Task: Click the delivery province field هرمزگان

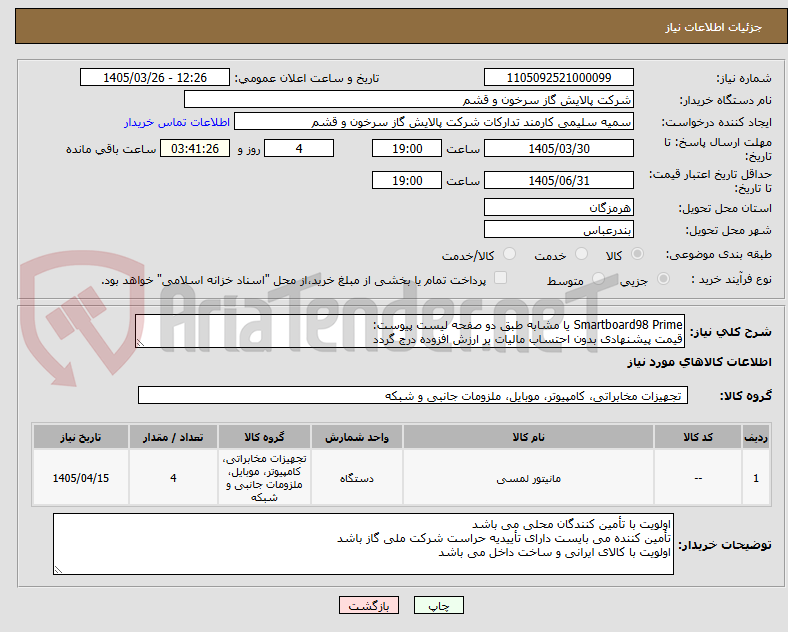Action: [559, 207]
